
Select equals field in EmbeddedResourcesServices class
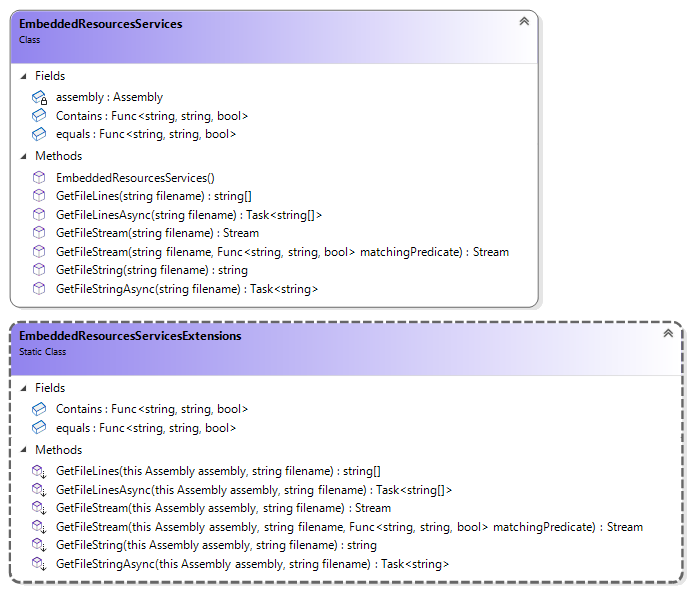pos(146,134)
